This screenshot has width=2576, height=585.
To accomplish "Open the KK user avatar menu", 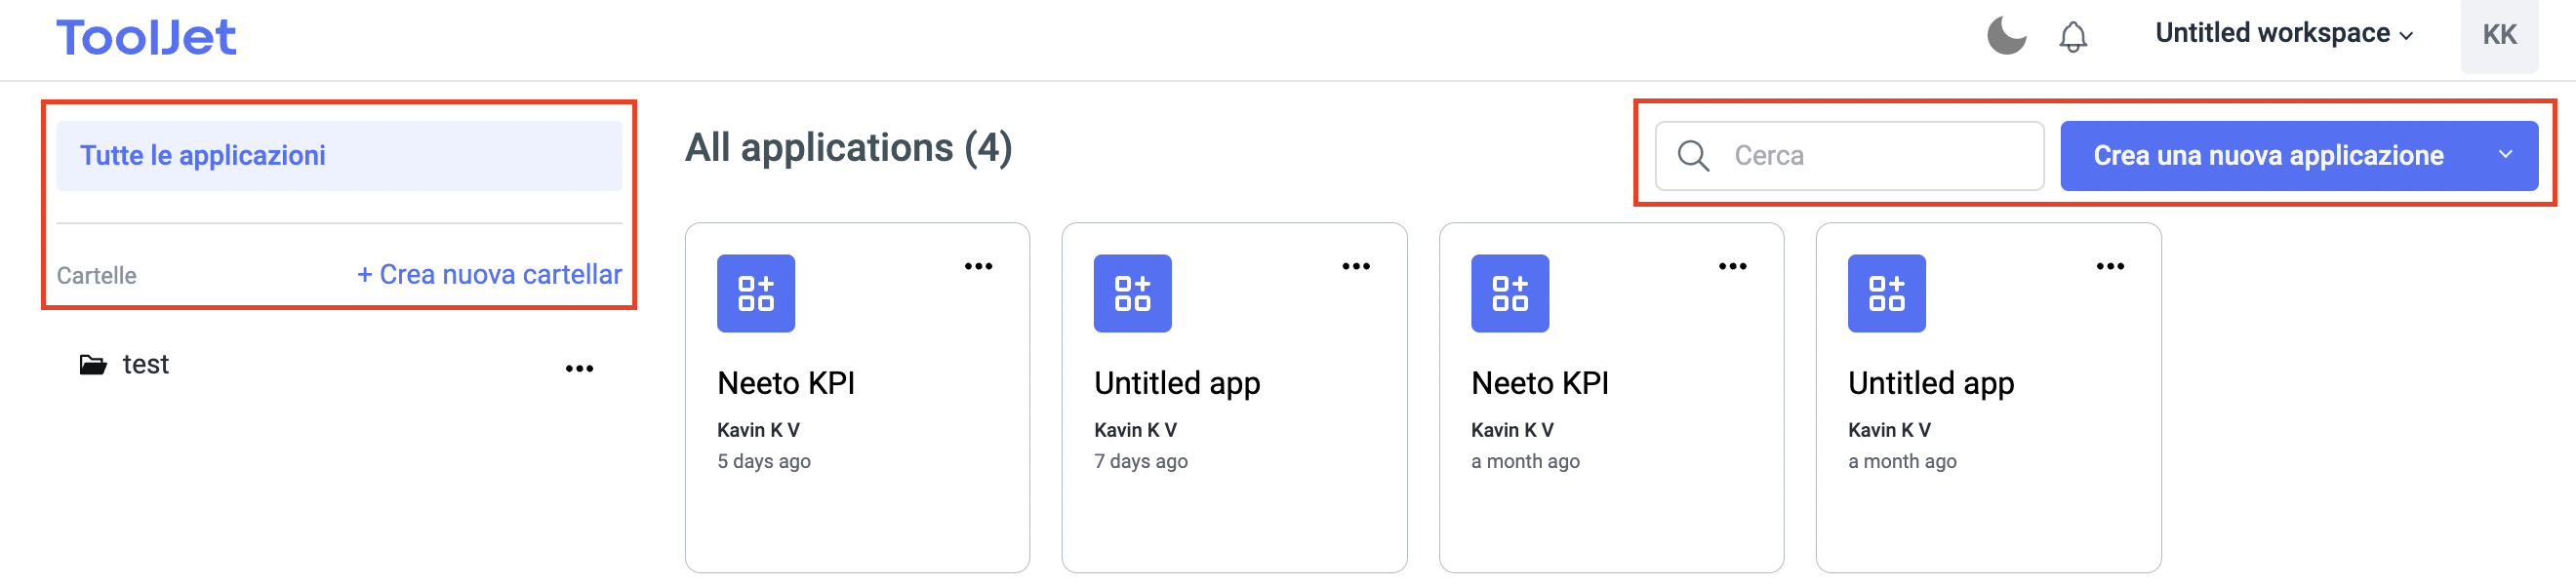I will 2498,36.
